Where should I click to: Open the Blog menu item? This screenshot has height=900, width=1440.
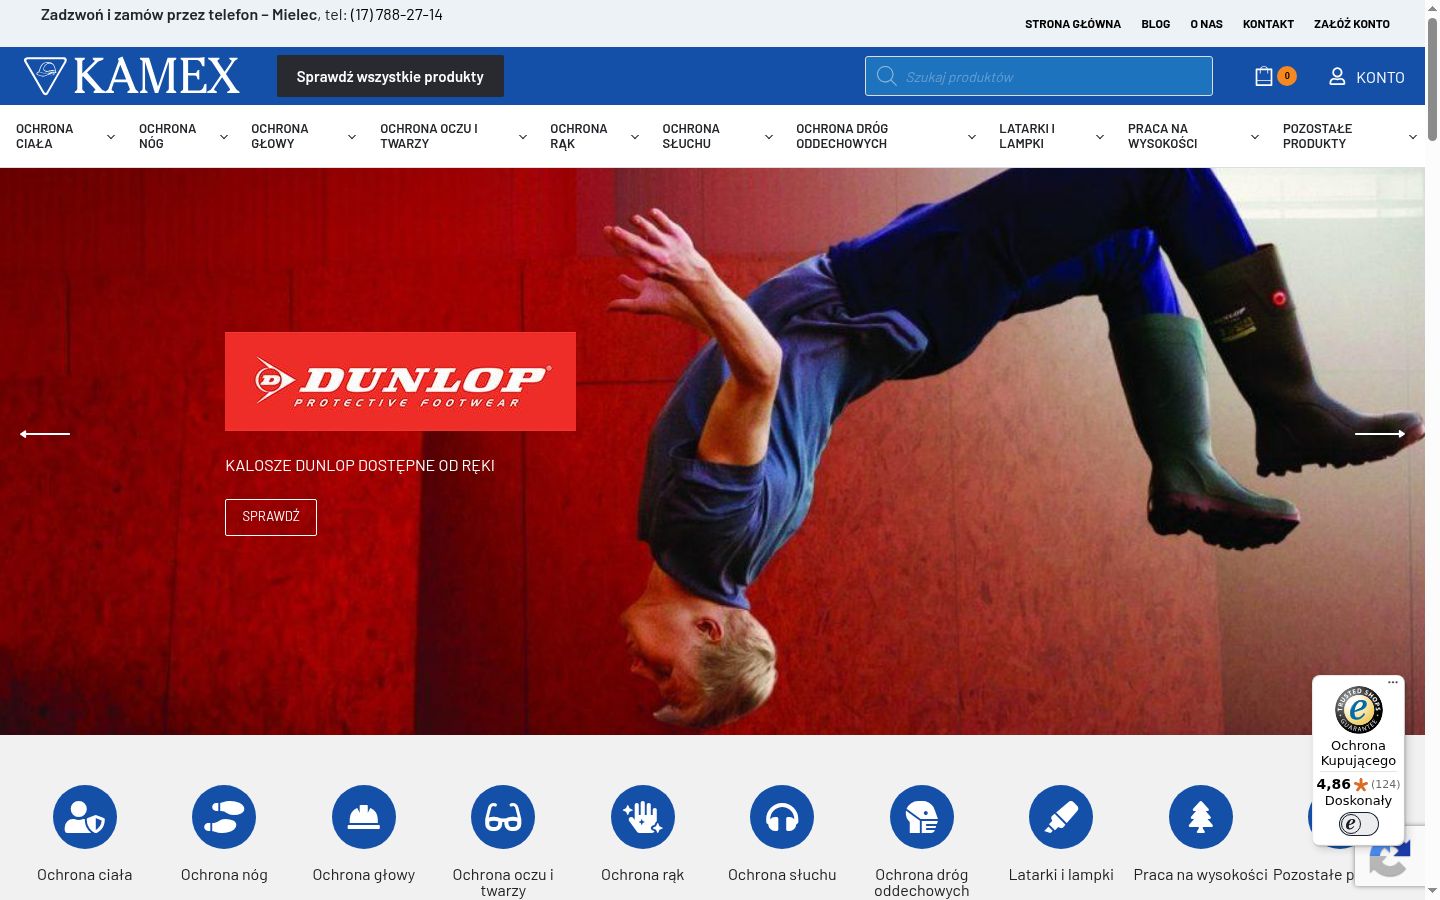[x=1156, y=24]
